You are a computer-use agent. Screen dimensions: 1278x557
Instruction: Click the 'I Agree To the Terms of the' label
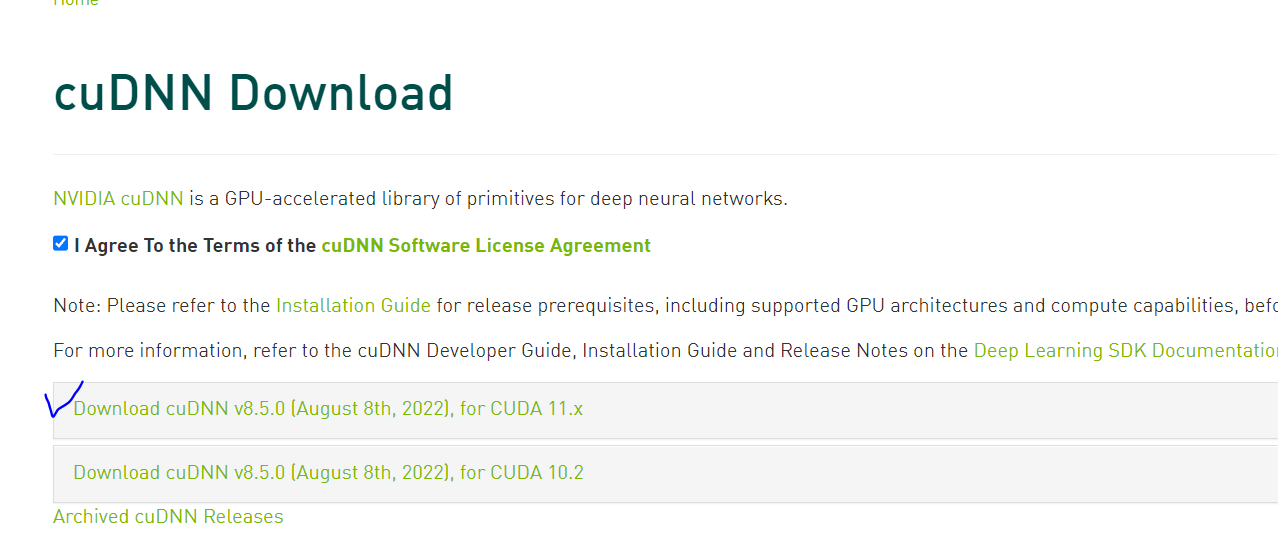pyautogui.click(x=195, y=245)
